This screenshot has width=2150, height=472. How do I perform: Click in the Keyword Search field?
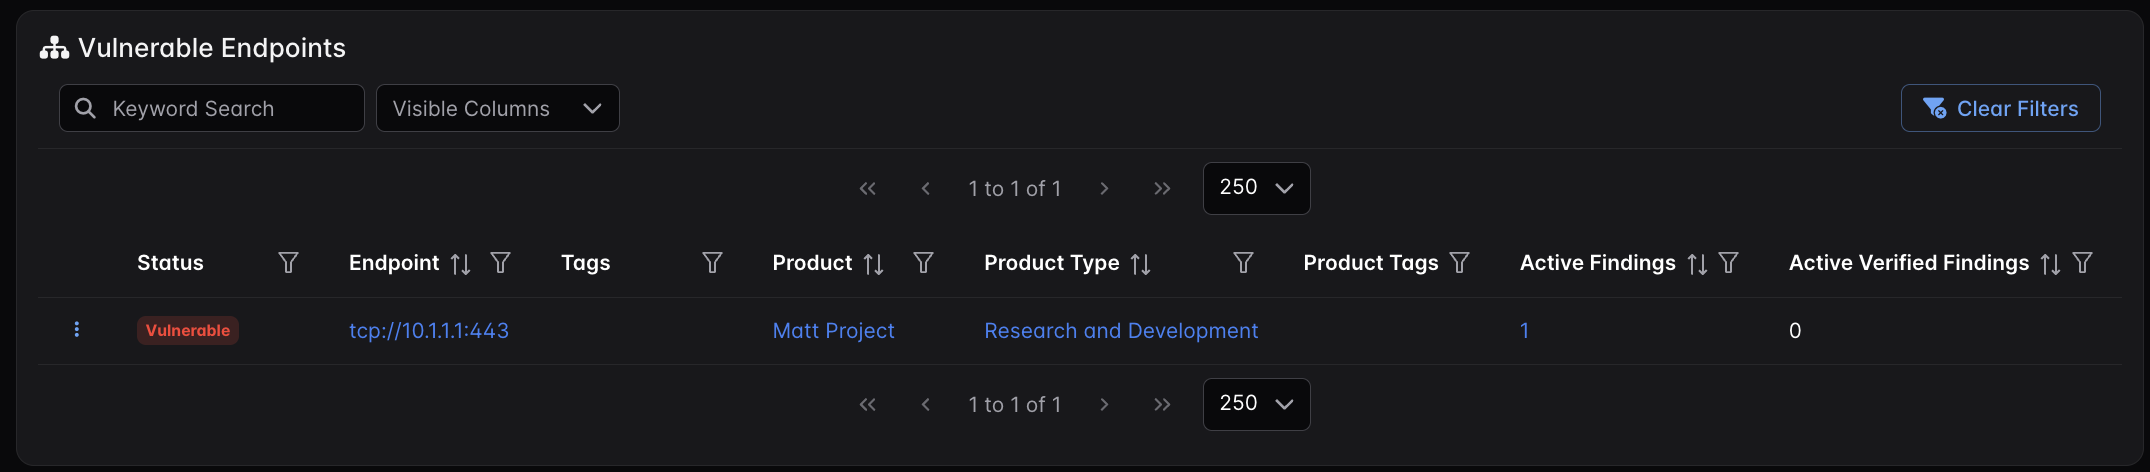pyautogui.click(x=230, y=108)
